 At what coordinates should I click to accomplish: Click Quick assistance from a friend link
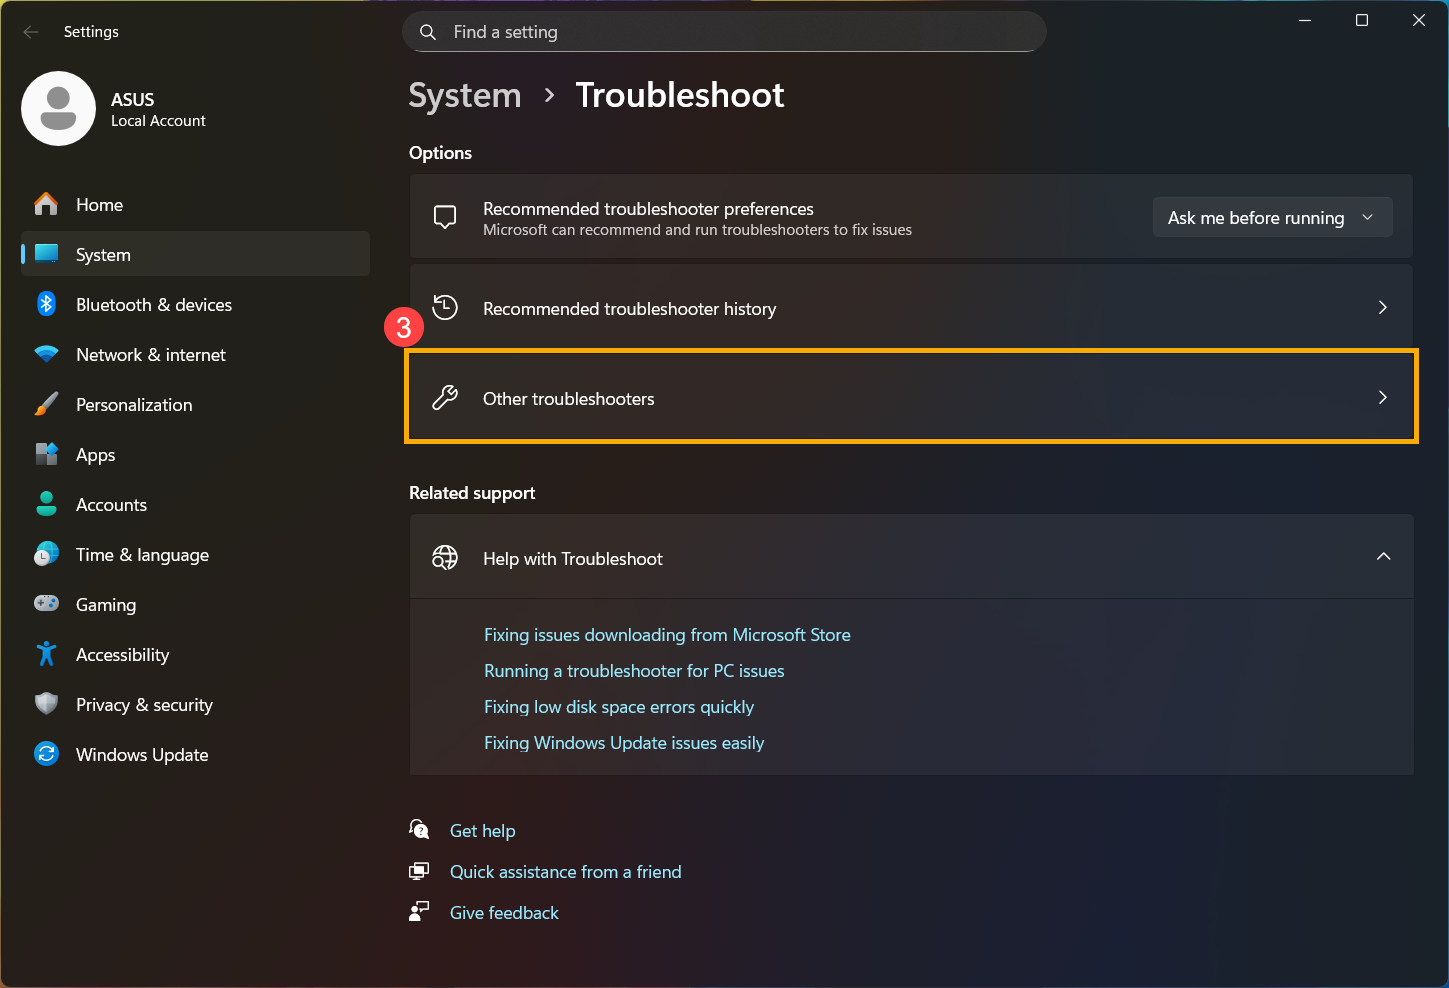(x=566, y=872)
